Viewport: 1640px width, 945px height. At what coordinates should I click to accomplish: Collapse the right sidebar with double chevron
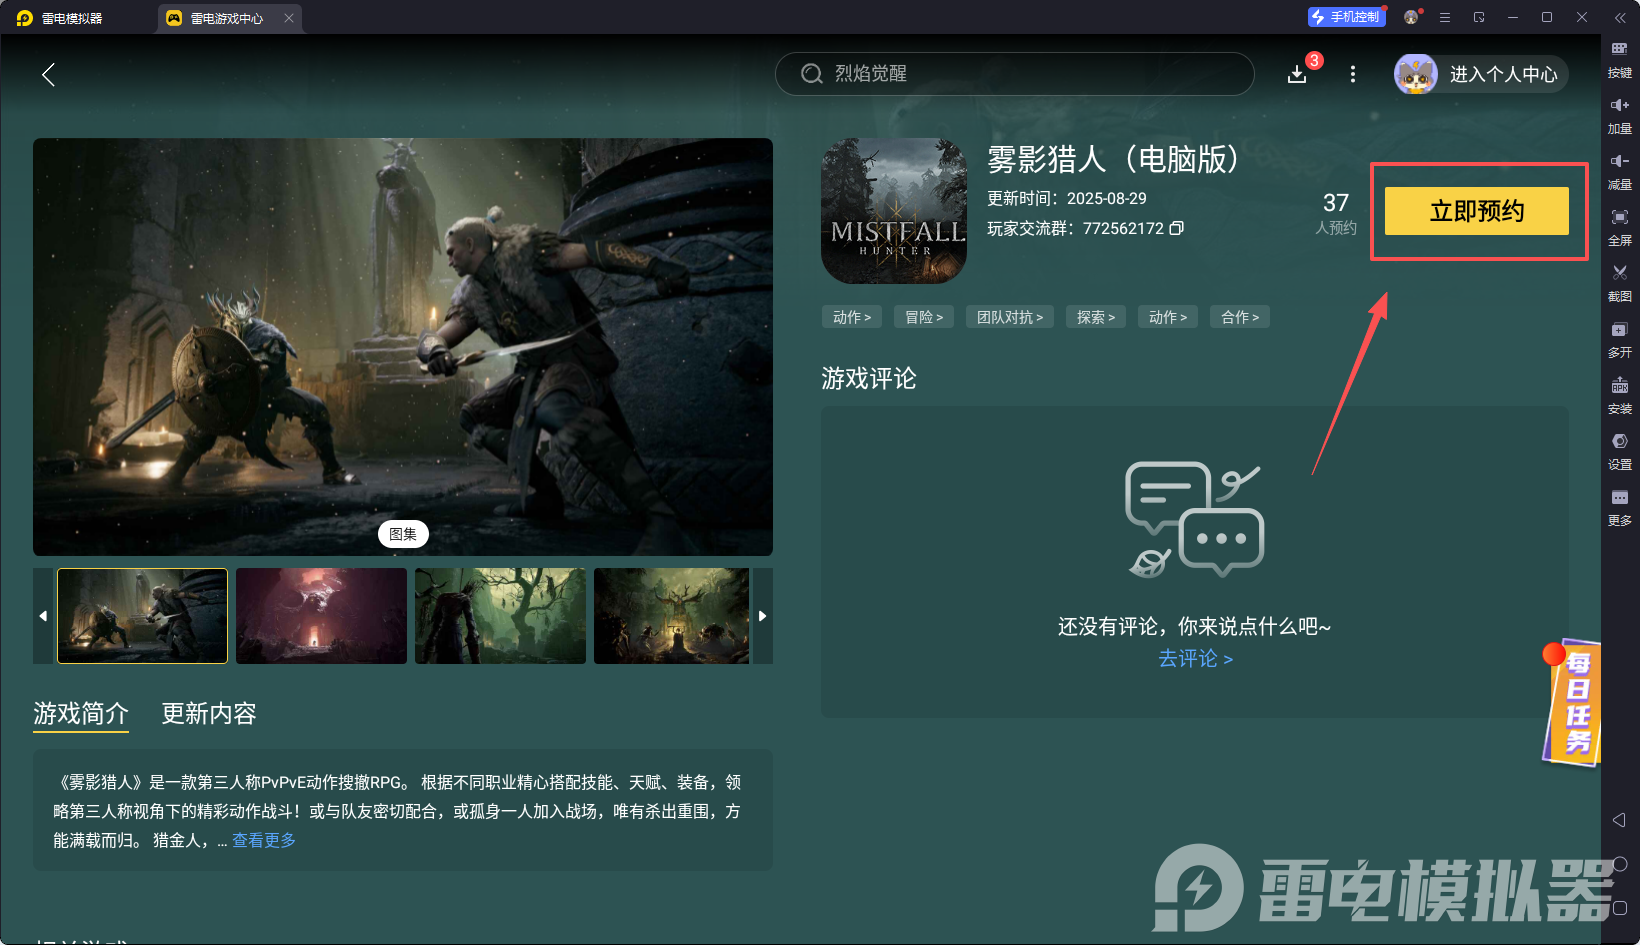coord(1620,17)
